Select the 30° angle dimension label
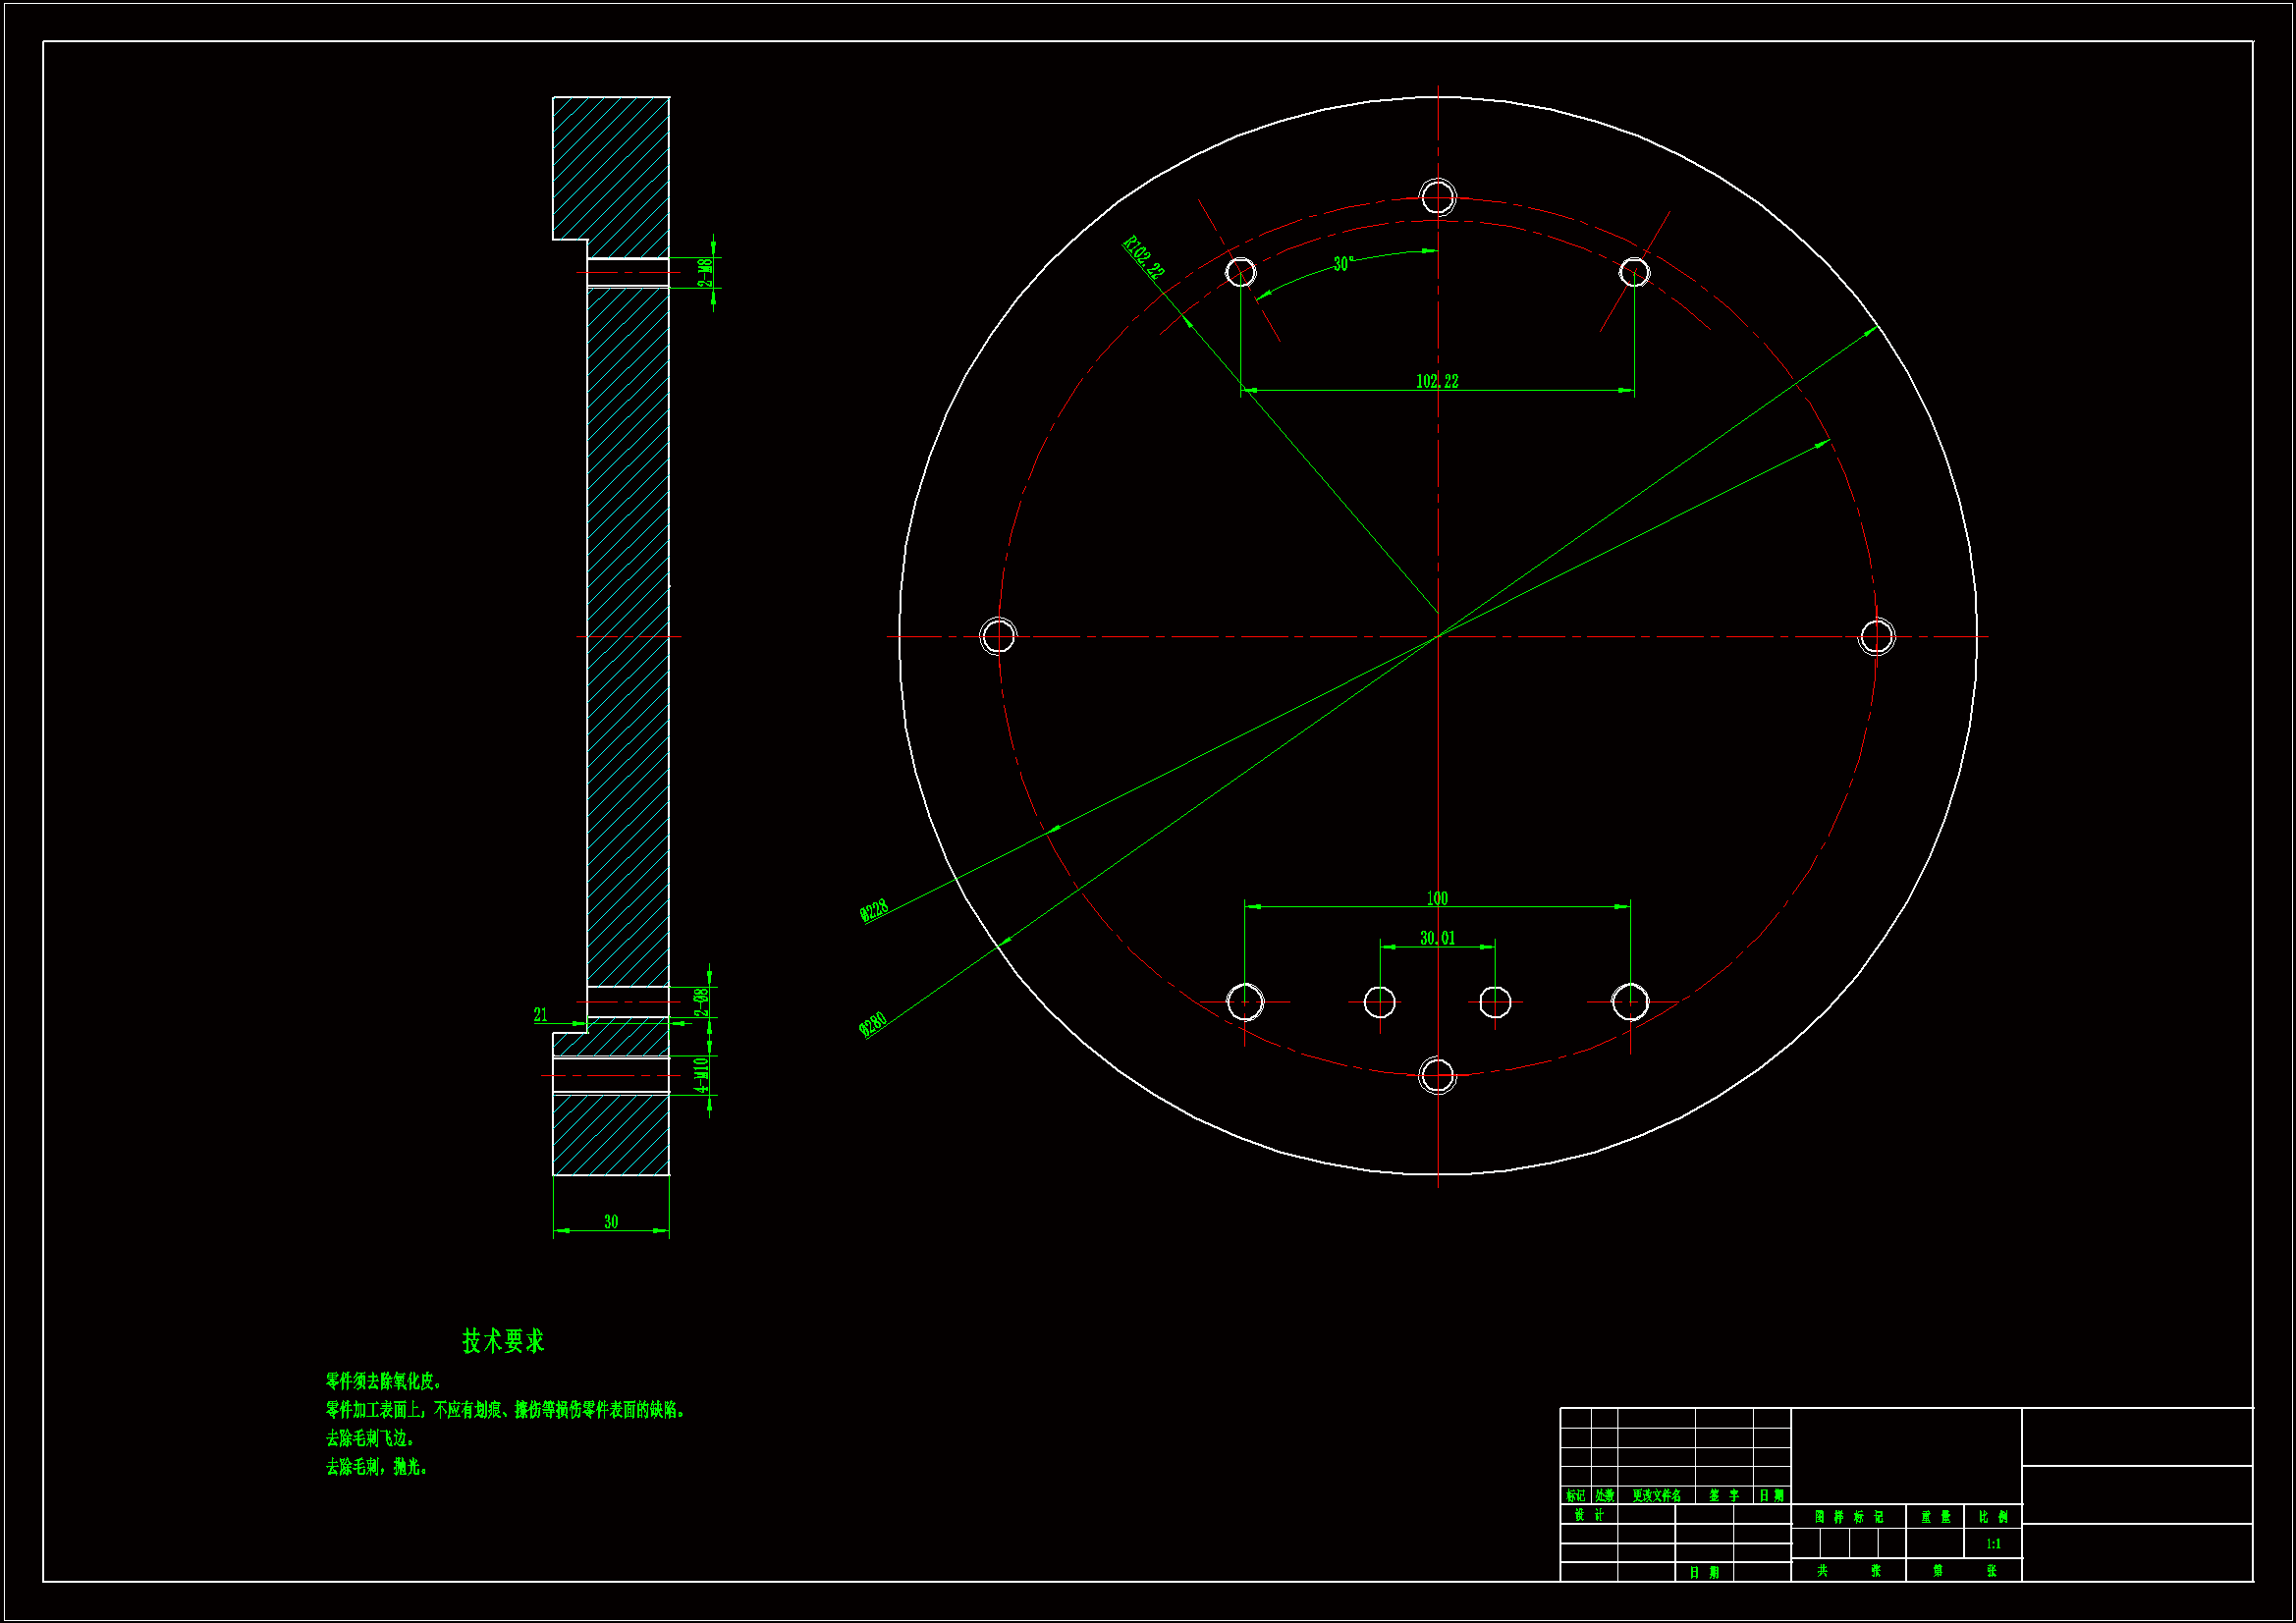The width and height of the screenshot is (2296, 1623). point(1343,264)
